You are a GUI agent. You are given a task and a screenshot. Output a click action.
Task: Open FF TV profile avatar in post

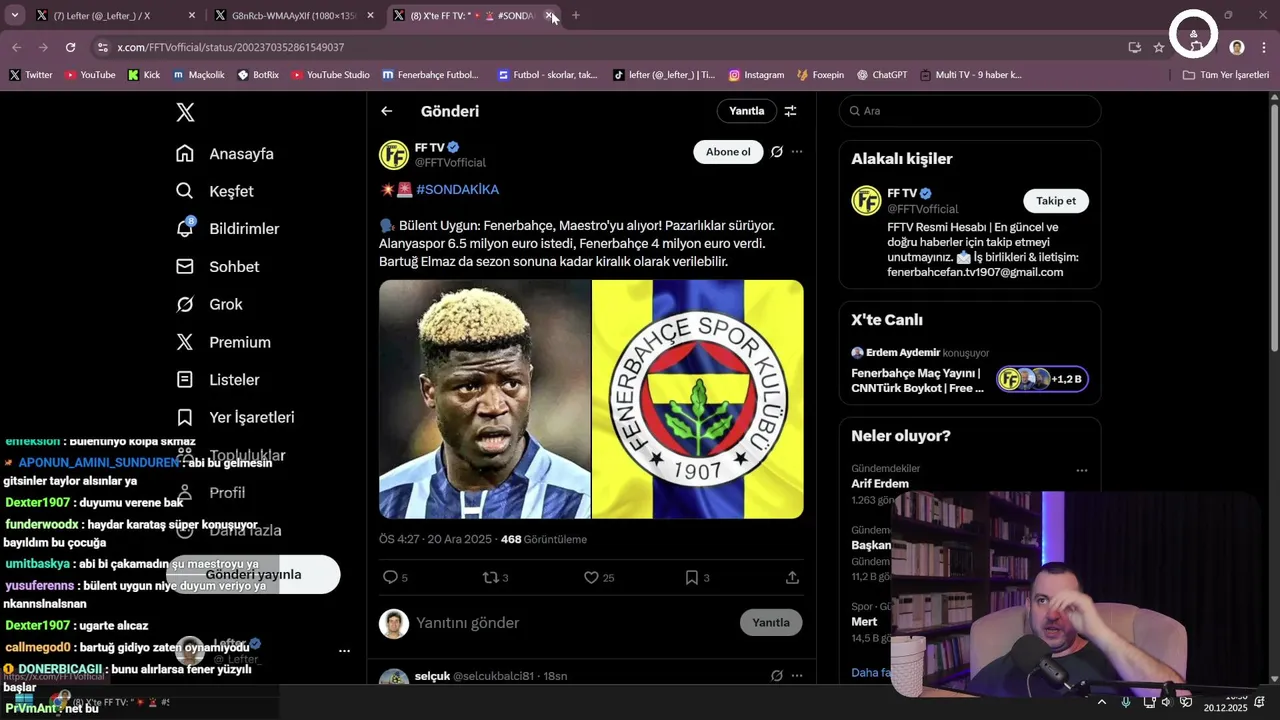[x=394, y=155]
